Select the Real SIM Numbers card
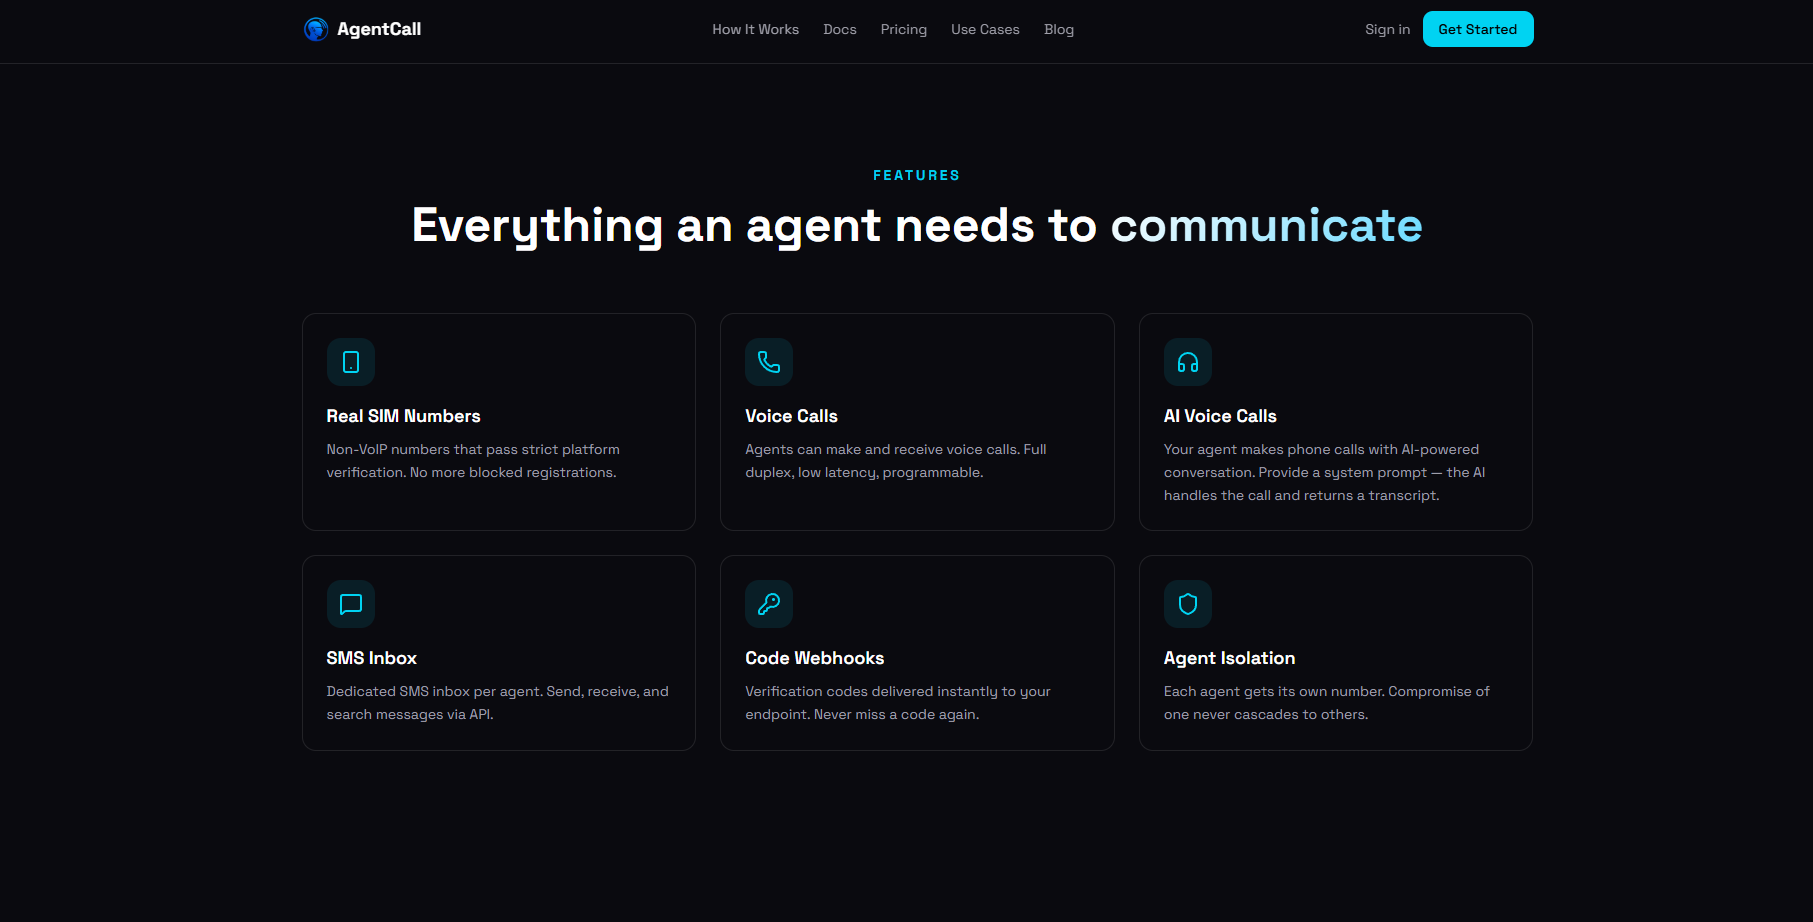1813x922 pixels. point(498,421)
